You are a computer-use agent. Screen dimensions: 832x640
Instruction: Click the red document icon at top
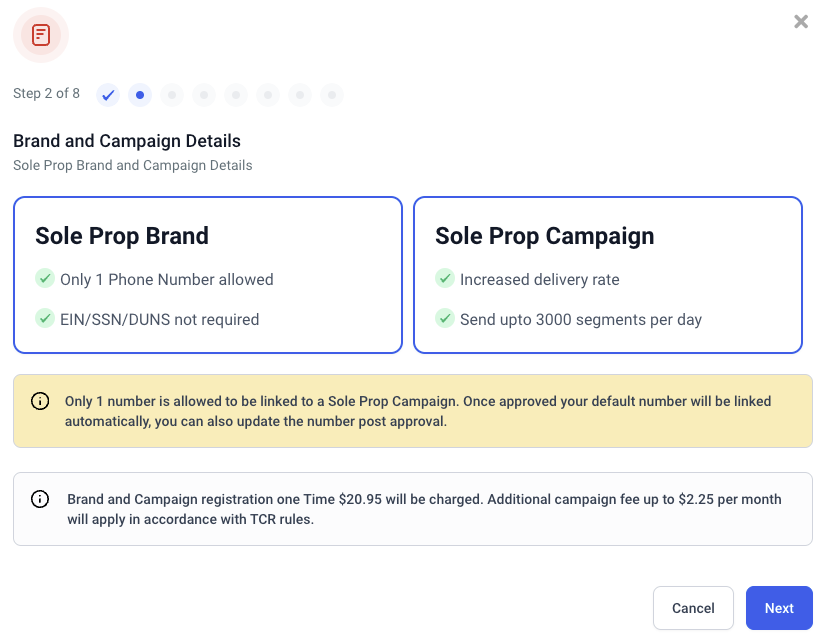[x=41, y=35]
